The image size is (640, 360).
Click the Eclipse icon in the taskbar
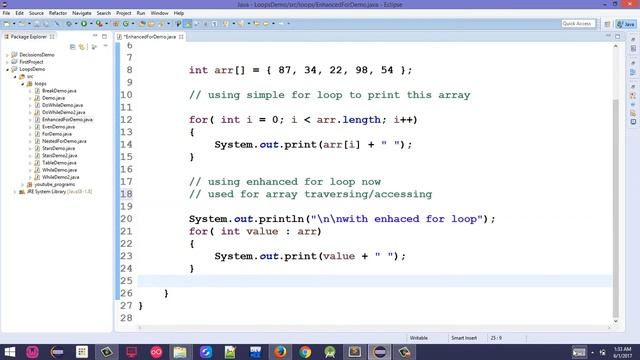pos(380,352)
